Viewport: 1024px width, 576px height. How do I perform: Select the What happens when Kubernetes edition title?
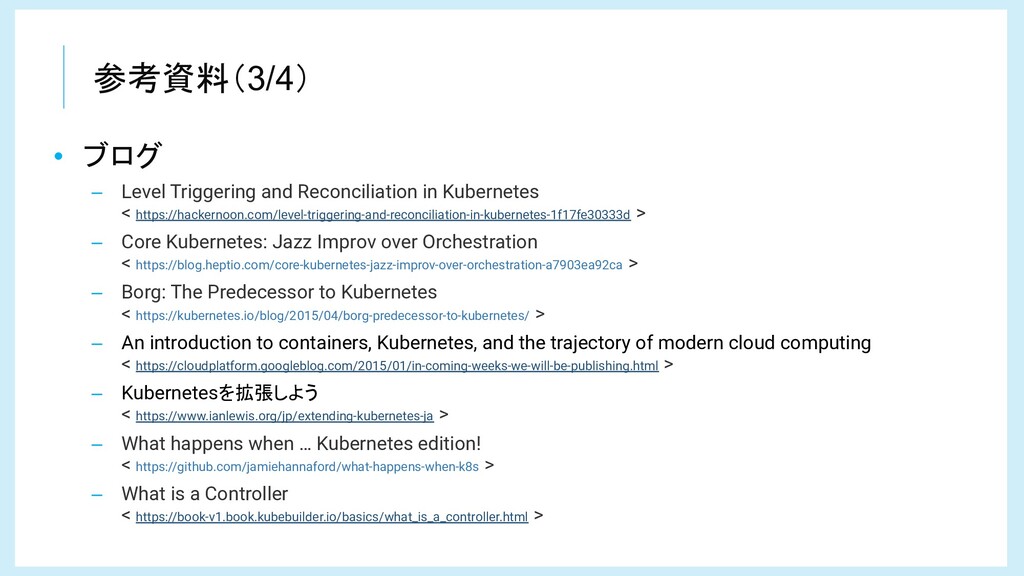[x=301, y=443]
